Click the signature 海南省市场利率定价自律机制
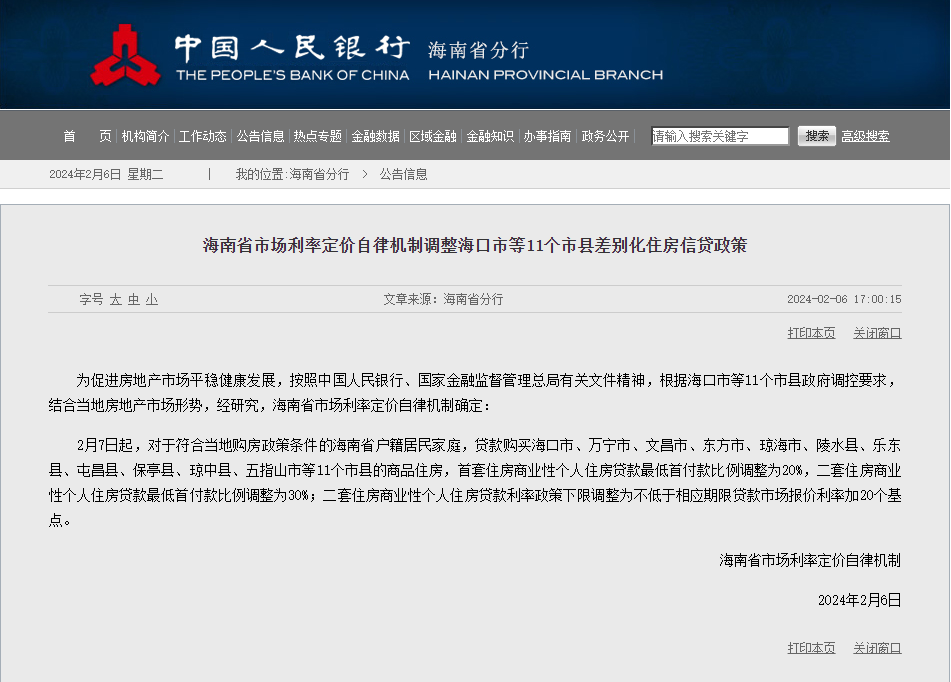The image size is (951, 682). point(810,560)
